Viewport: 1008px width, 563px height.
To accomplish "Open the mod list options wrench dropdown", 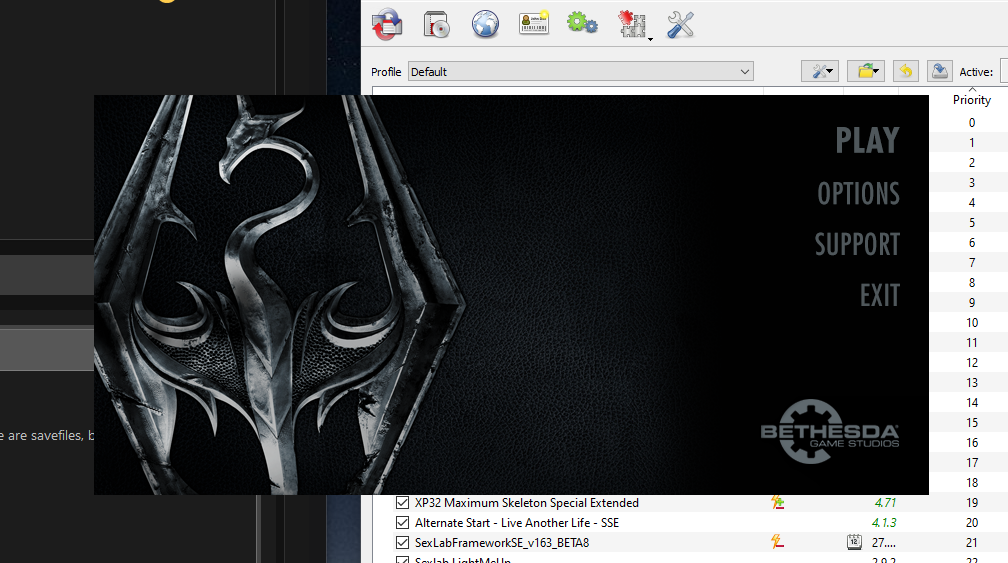I will click(820, 71).
